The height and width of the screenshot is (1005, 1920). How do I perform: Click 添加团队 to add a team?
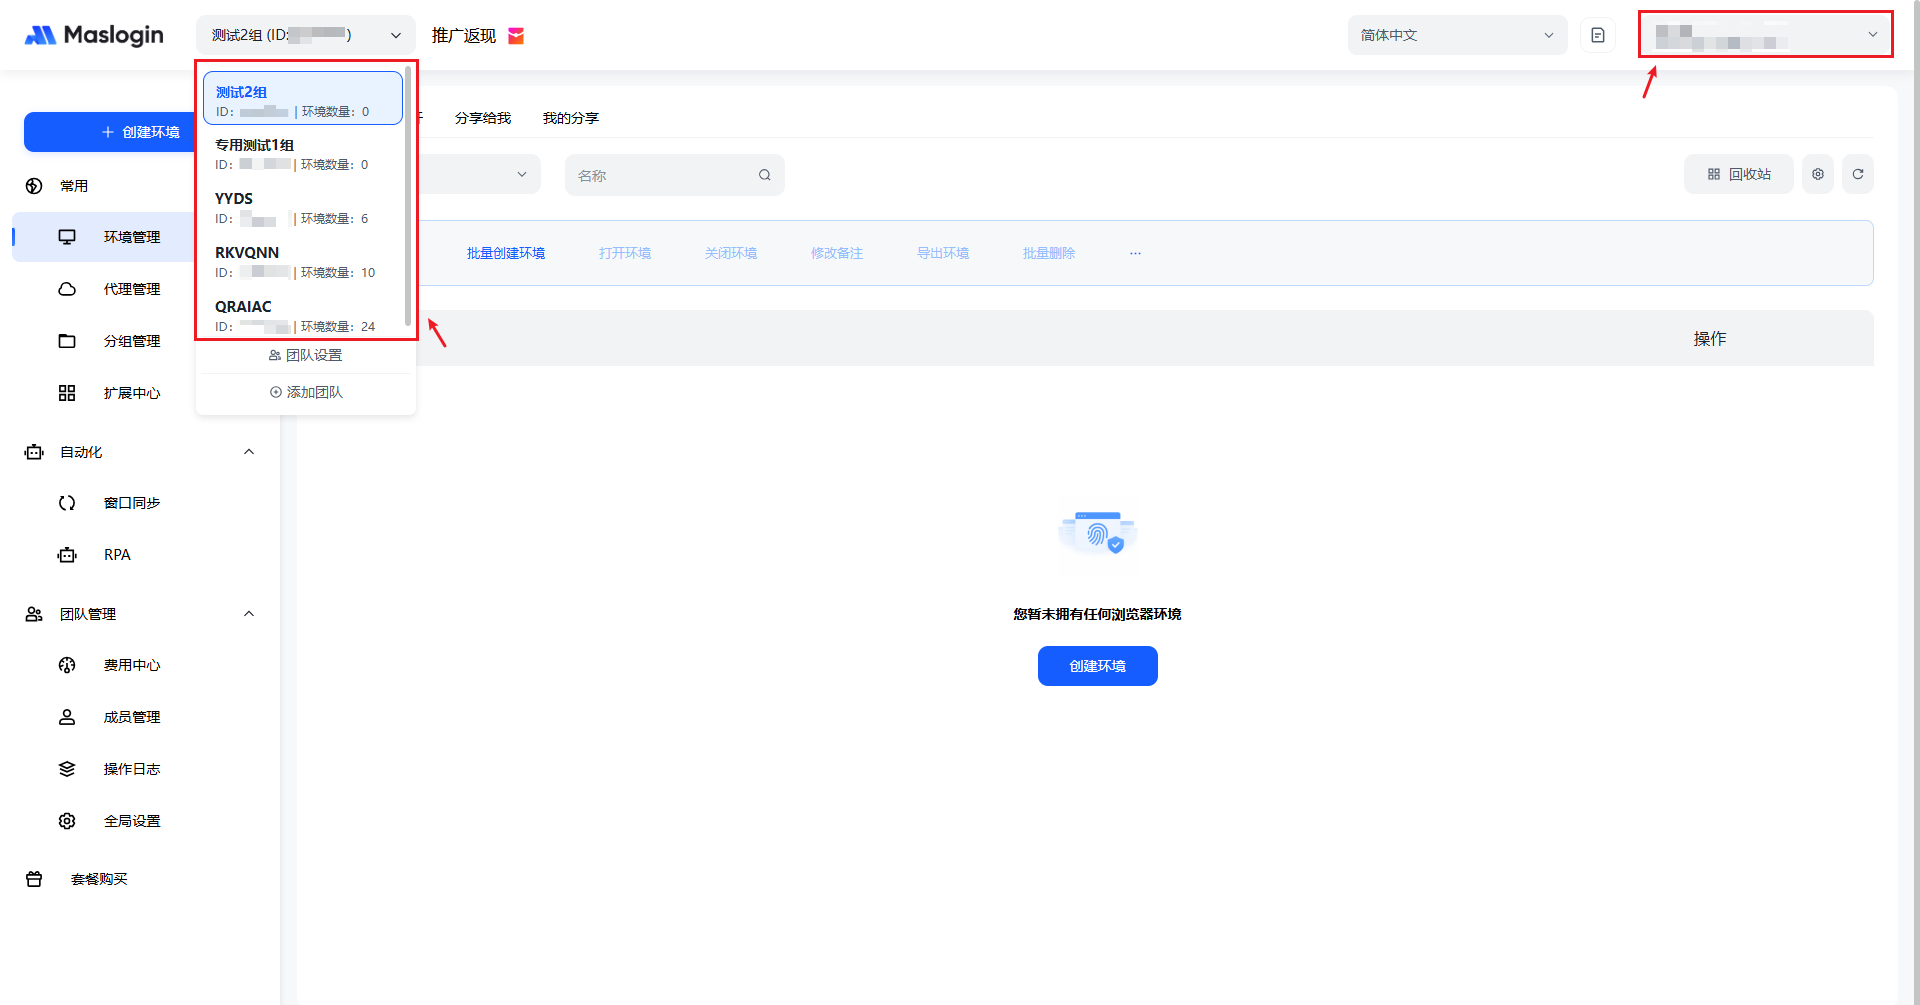coord(306,392)
